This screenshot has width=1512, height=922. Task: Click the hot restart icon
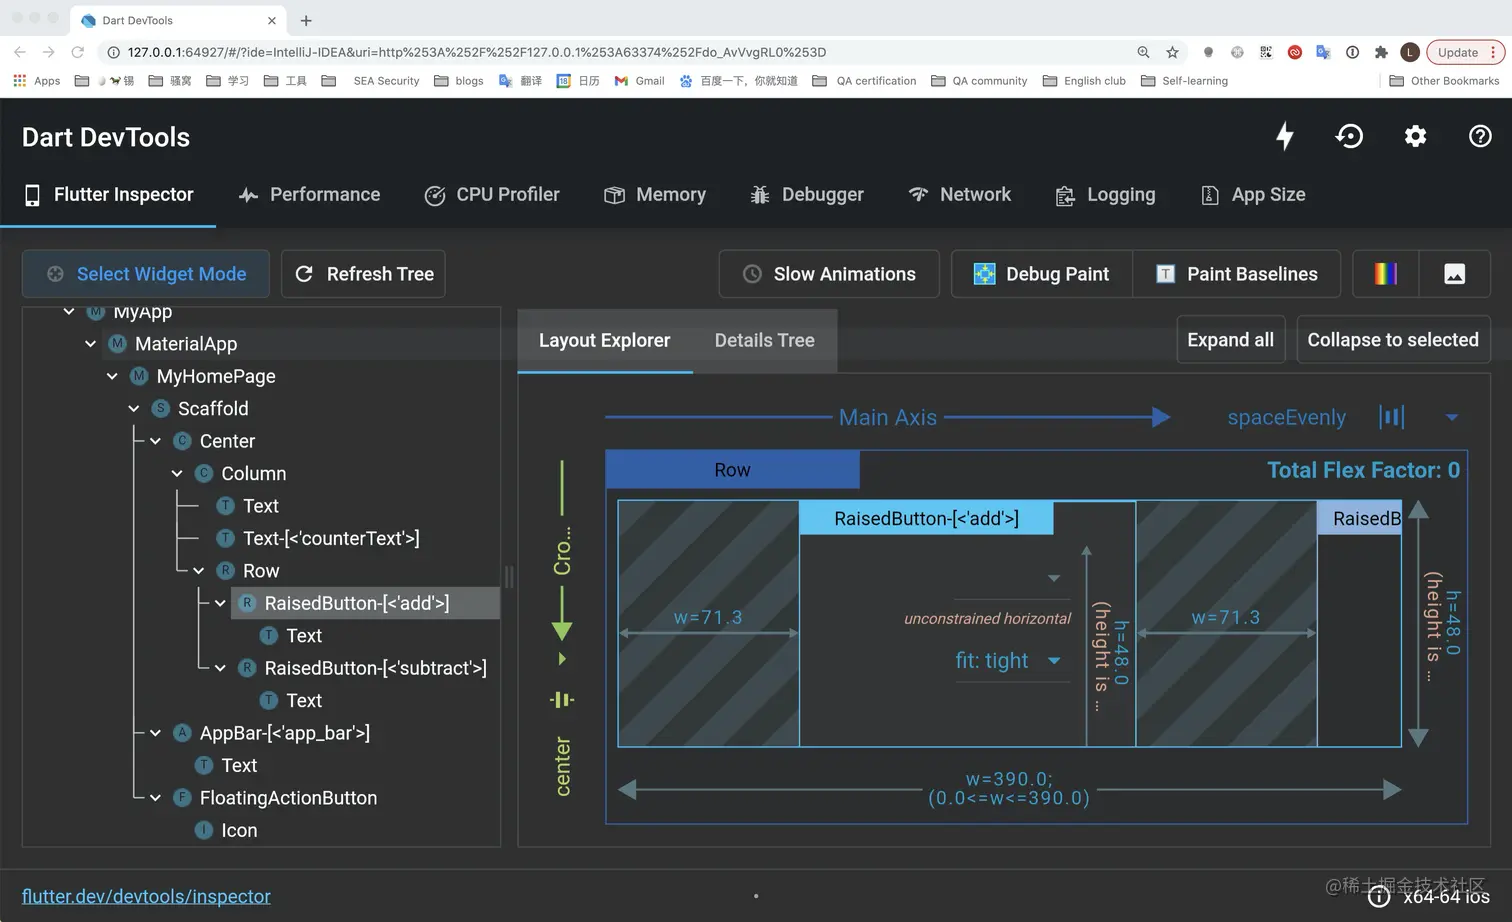point(1349,136)
